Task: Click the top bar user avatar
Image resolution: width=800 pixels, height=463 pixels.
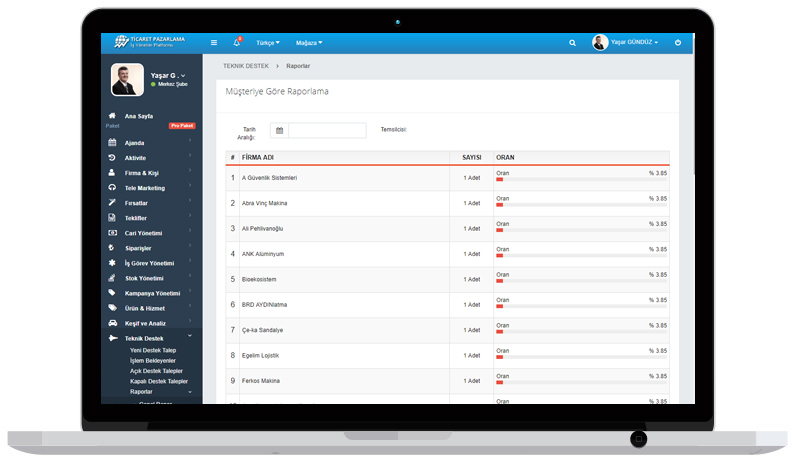Action: click(x=600, y=42)
